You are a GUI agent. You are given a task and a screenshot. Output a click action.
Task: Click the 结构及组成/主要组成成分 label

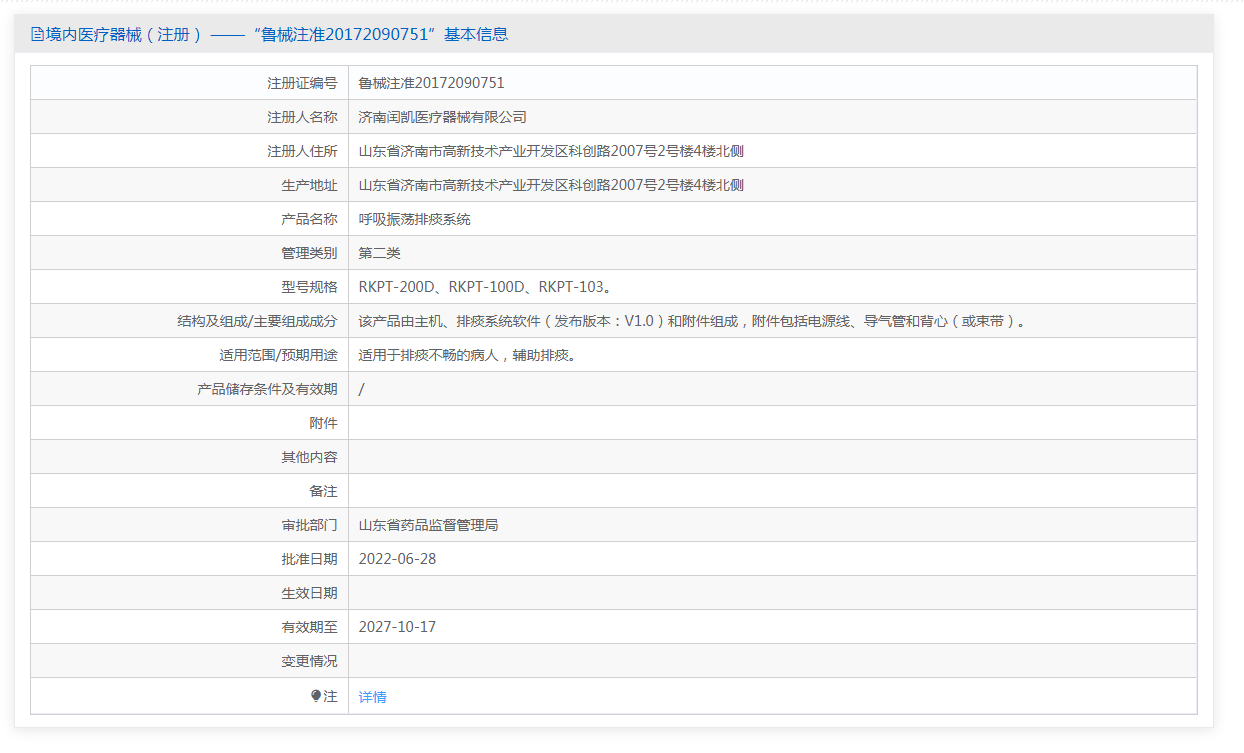tap(258, 321)
